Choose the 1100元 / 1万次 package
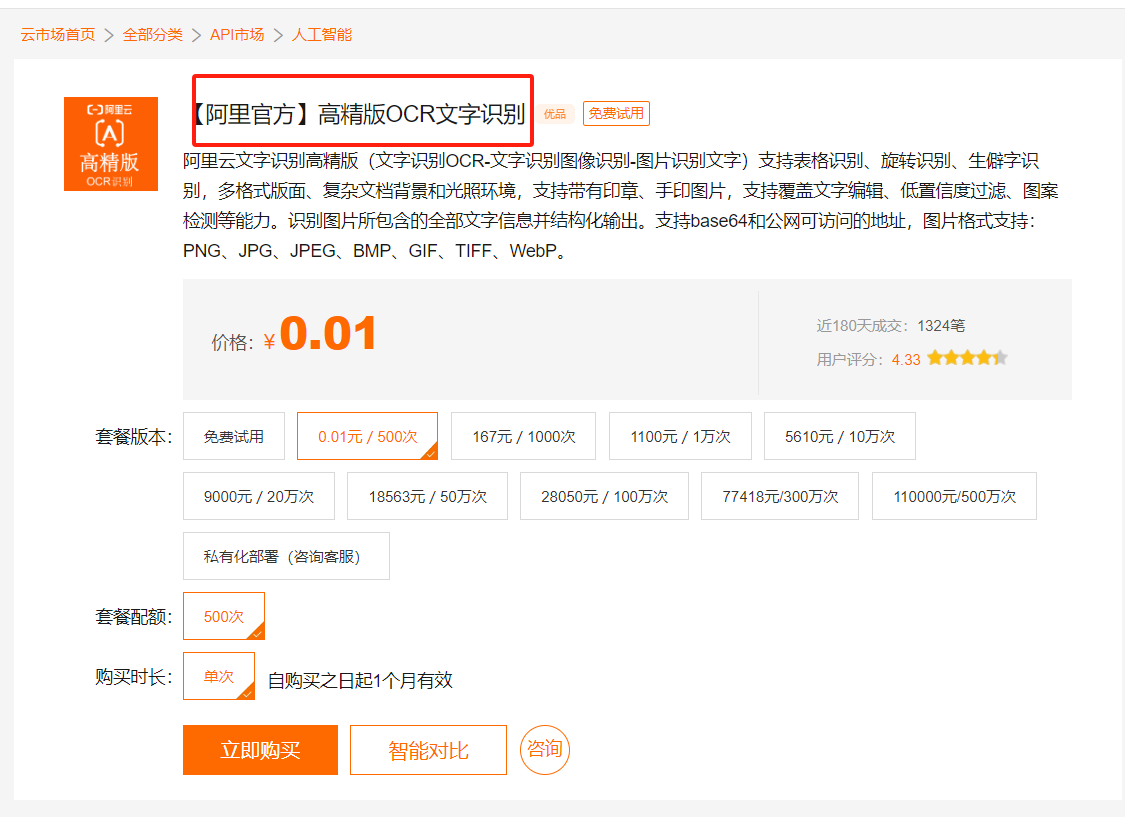 coord(680,436)
